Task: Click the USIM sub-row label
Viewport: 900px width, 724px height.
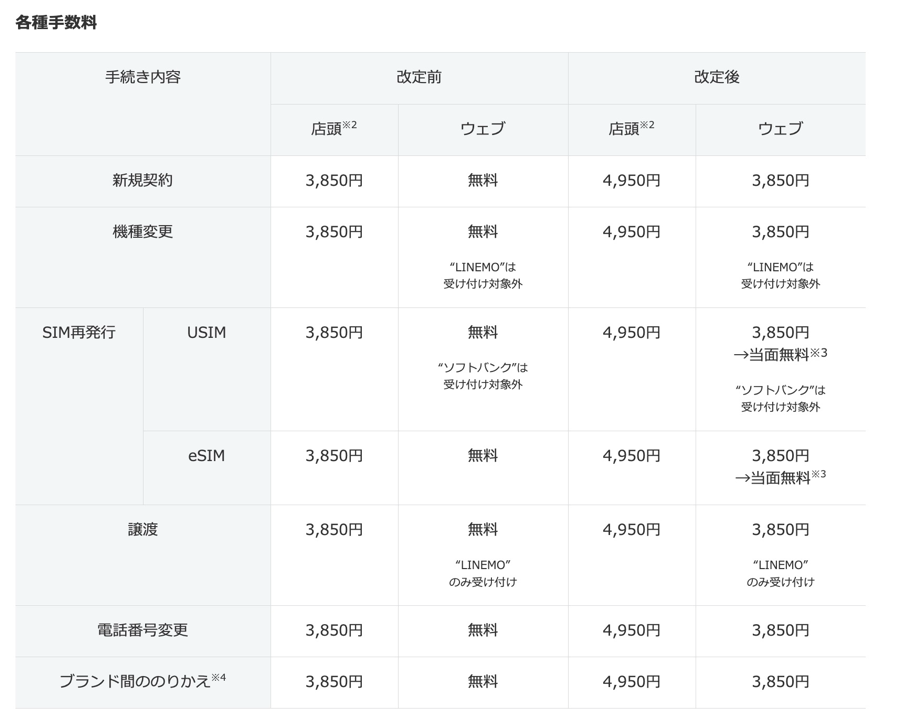Action: coord(207,332)
